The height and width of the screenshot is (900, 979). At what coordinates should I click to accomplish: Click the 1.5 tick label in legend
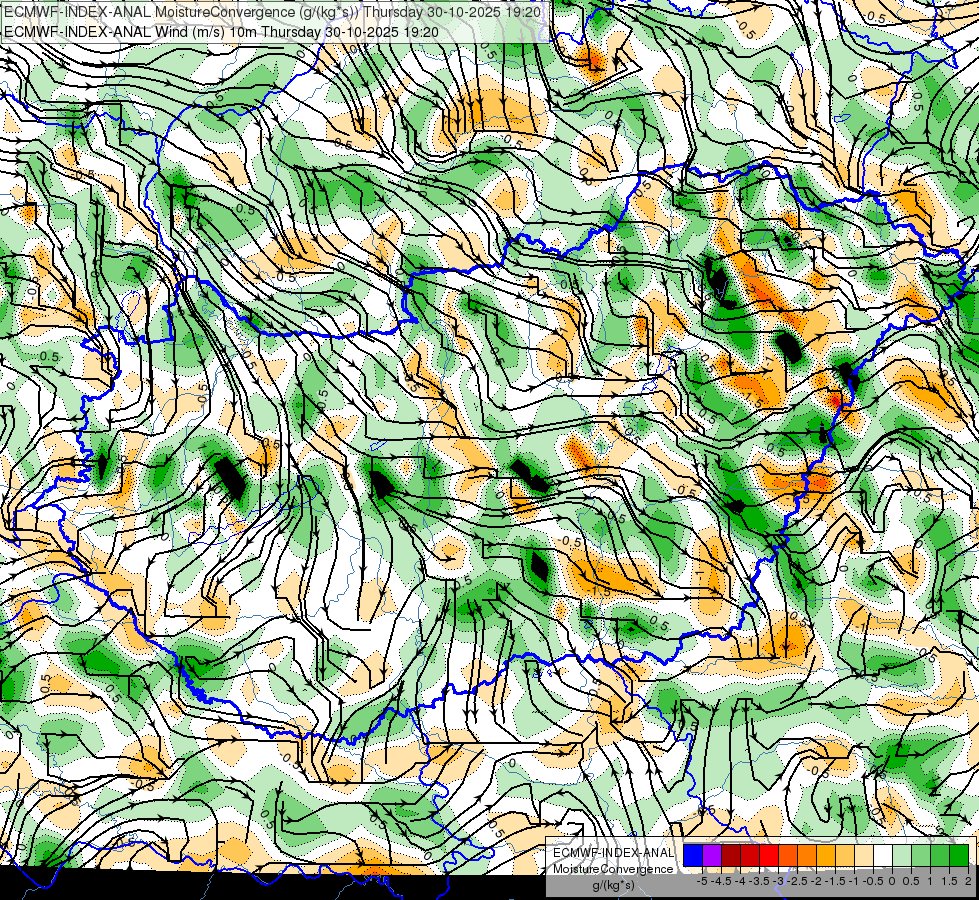coord(949,881)
